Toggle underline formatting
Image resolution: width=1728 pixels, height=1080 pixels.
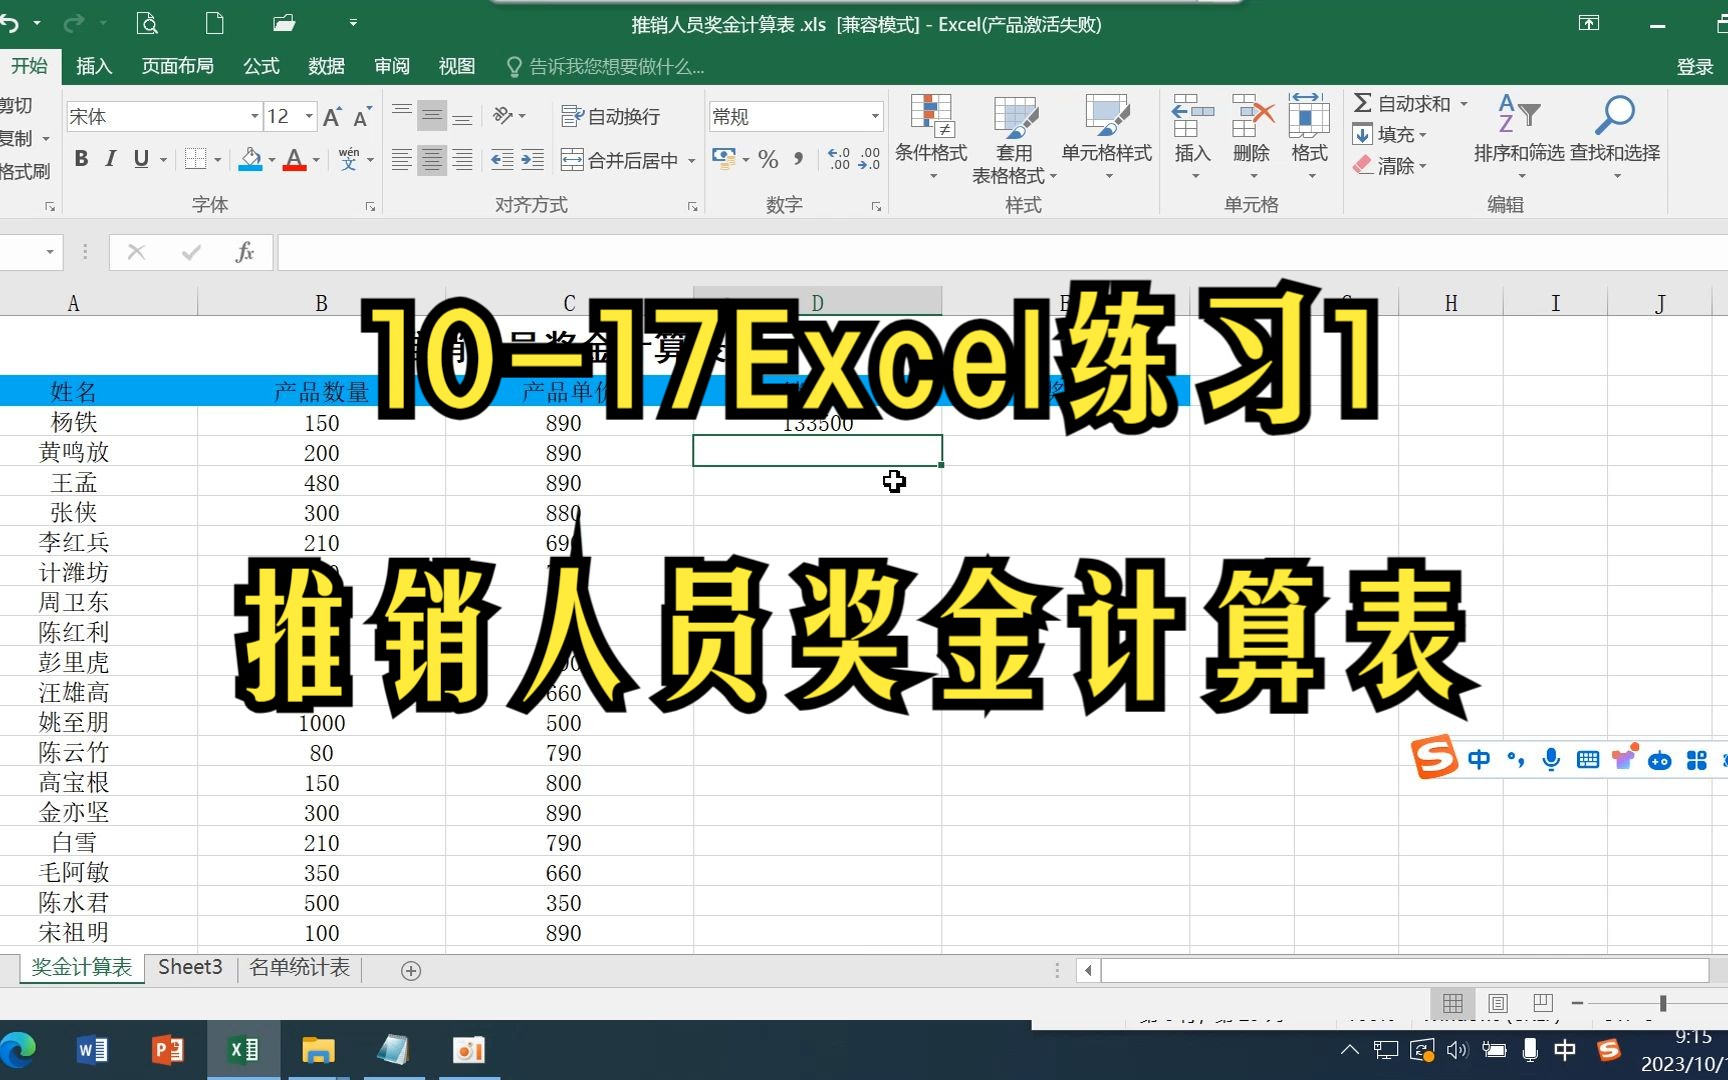141,159
